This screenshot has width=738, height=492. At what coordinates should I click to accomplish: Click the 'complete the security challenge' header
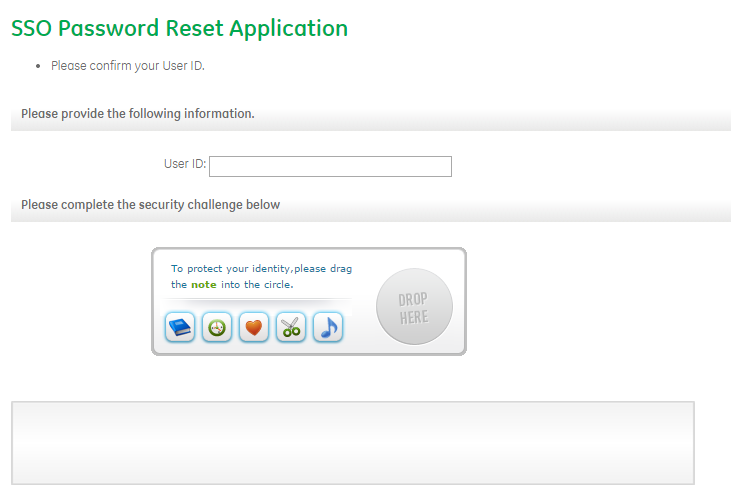[x=150, y=205]
